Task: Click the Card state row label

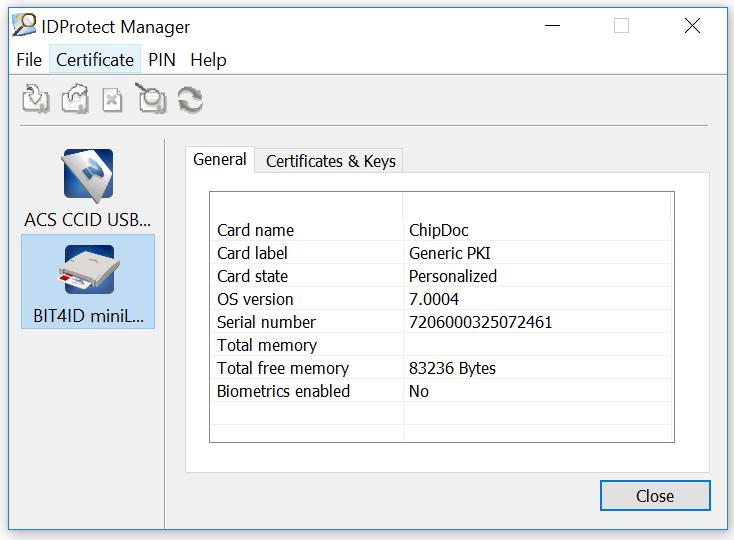Action: point(252,276)
